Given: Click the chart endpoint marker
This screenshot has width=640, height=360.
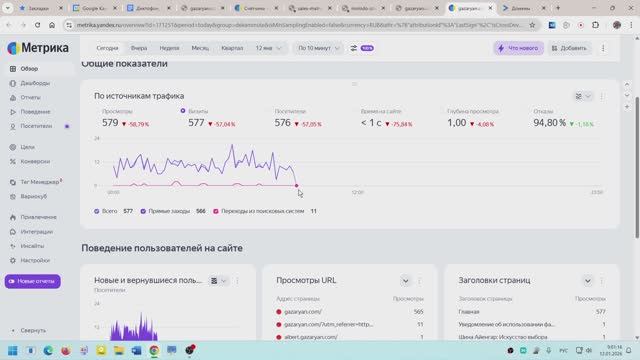Looking at the screenshot, I should click(x=297, y=186).
